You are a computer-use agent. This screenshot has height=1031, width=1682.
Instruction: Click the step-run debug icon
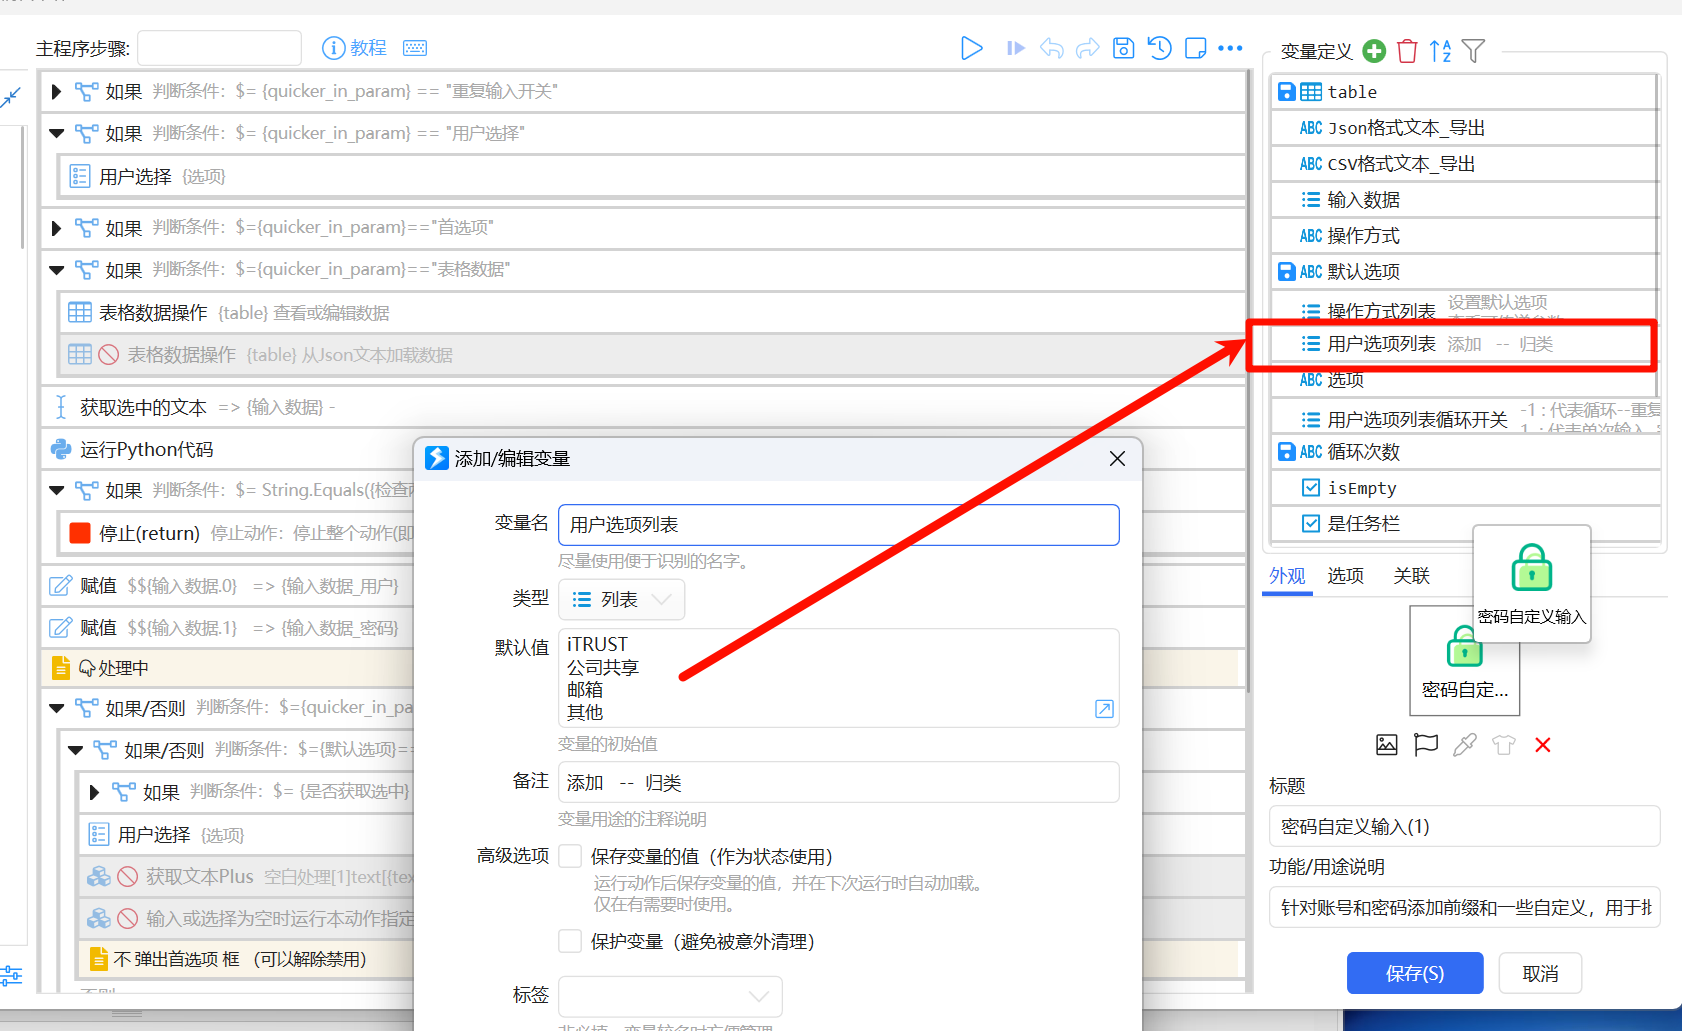pyautogui.click(x=1015, y=48)
